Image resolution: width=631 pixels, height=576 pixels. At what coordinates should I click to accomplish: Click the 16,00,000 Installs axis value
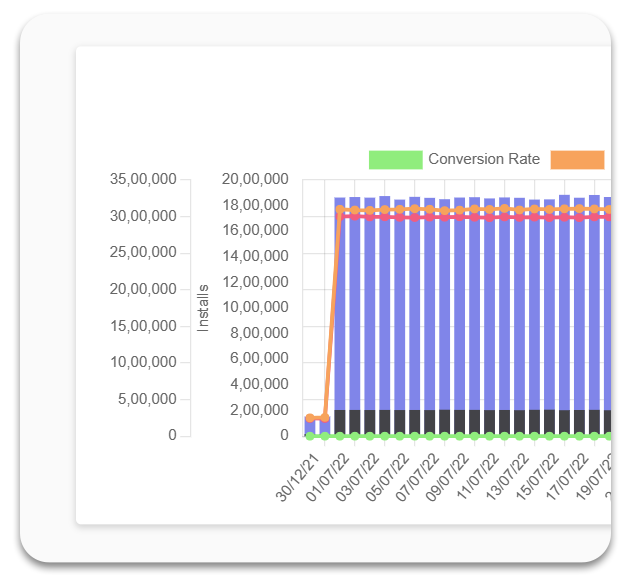(255, 230)
